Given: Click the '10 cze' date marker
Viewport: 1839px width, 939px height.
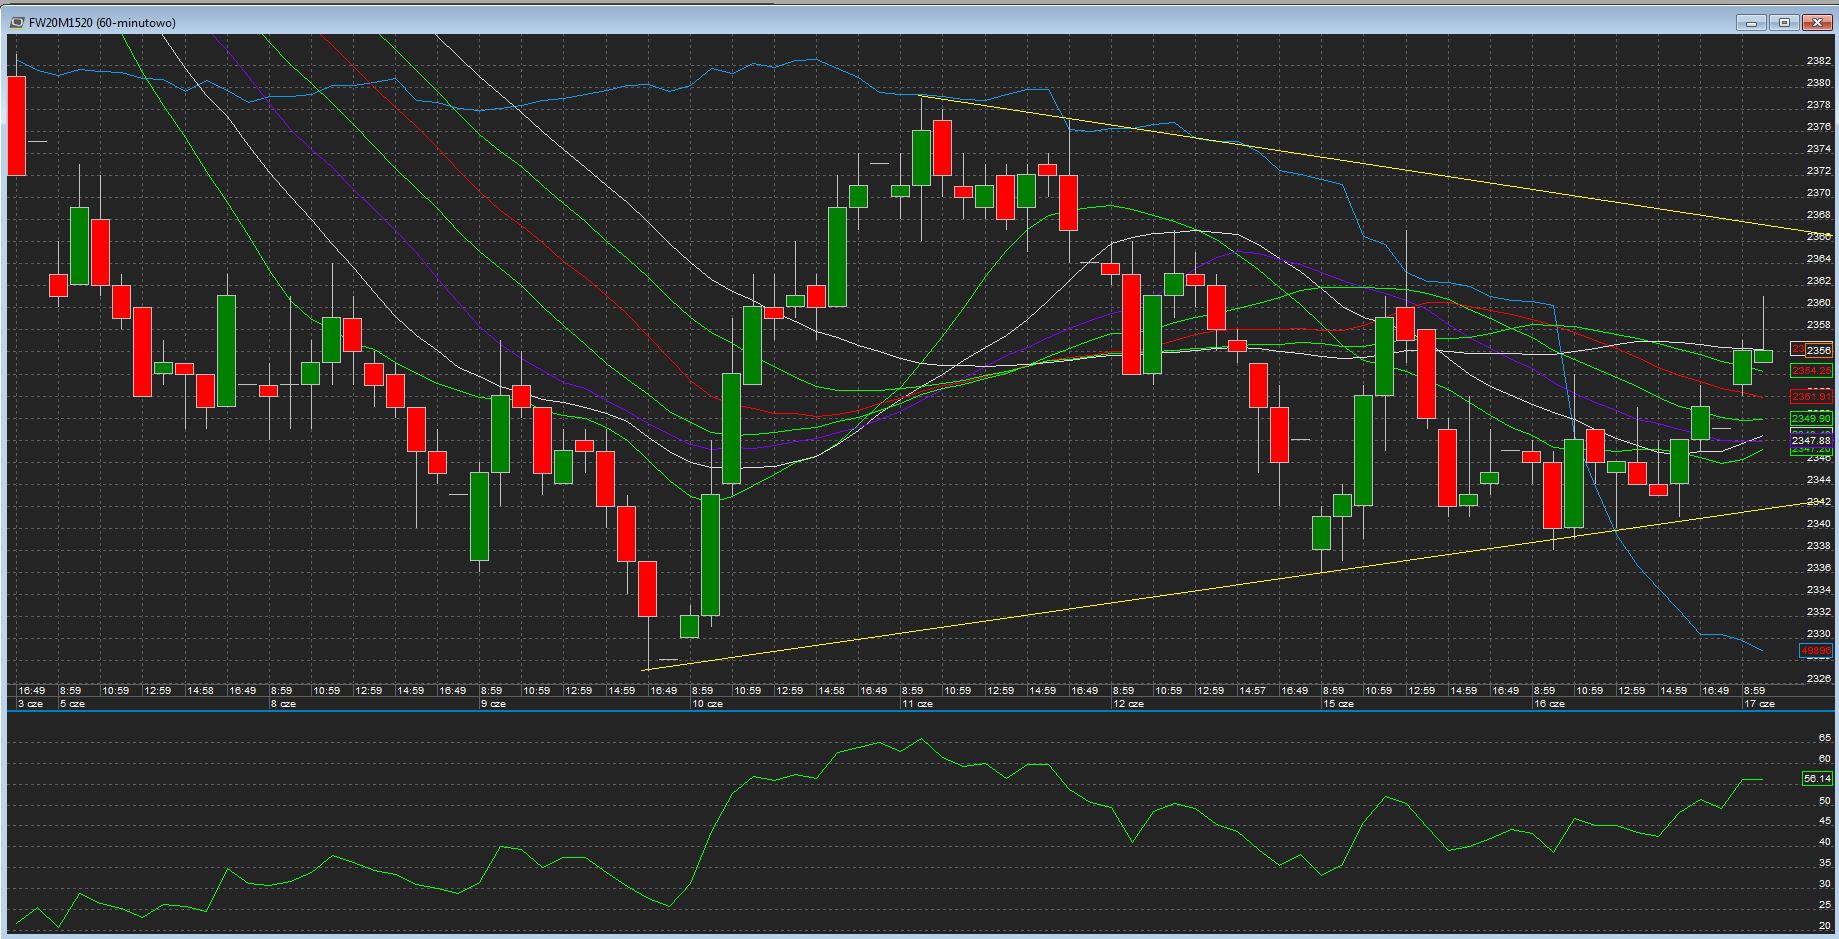Looking at the screenshot, I should click(x=707, y=704).
